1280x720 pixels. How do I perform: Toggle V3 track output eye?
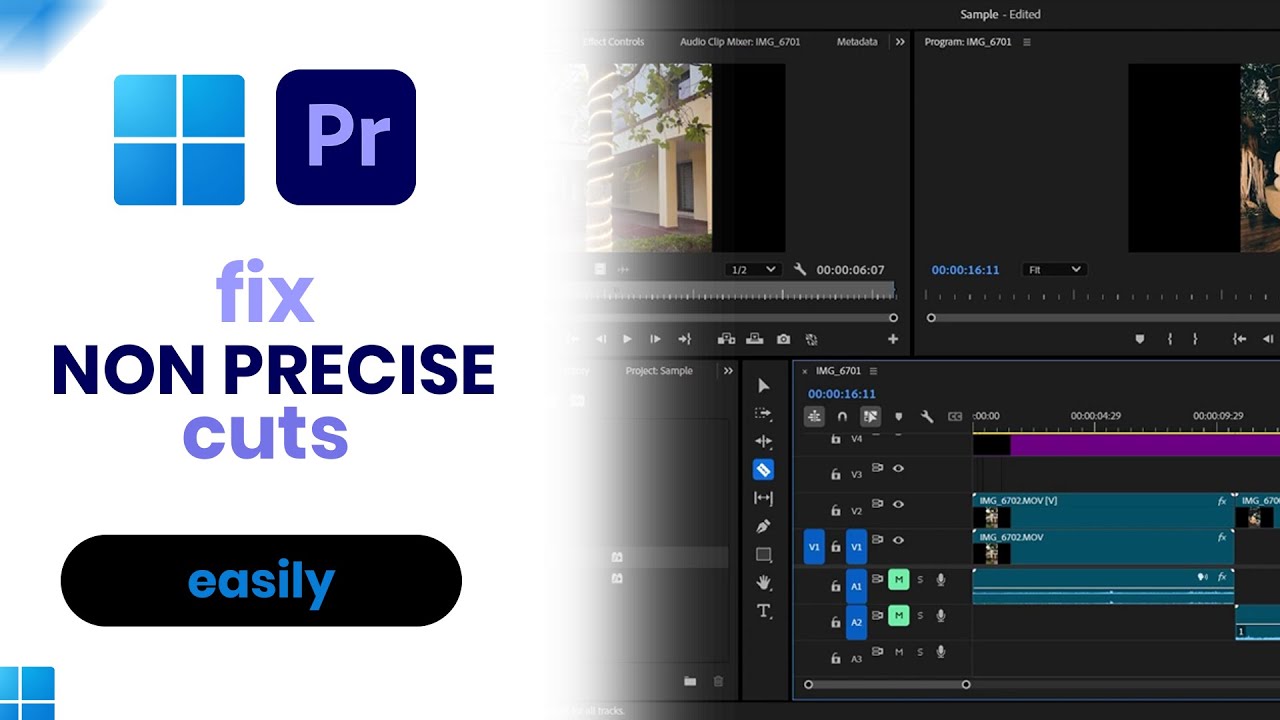click(x=898, y=467)
